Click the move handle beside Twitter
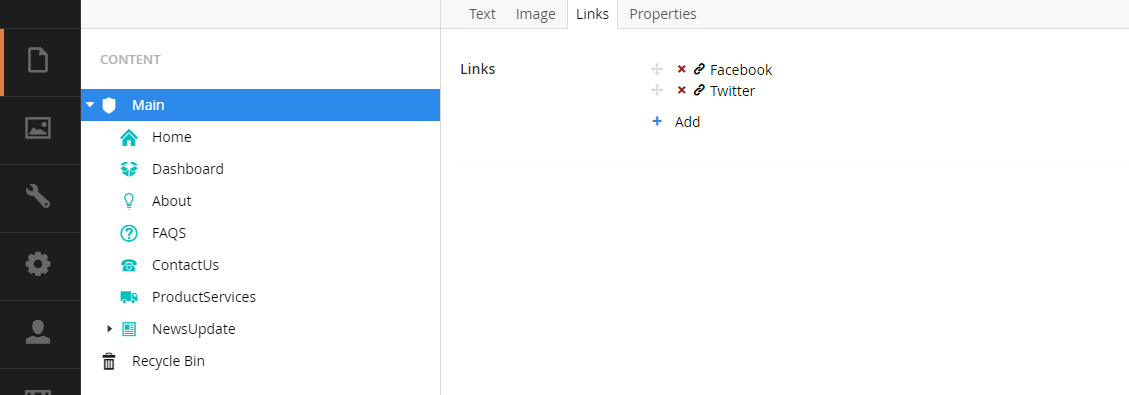 pos(657,90)
